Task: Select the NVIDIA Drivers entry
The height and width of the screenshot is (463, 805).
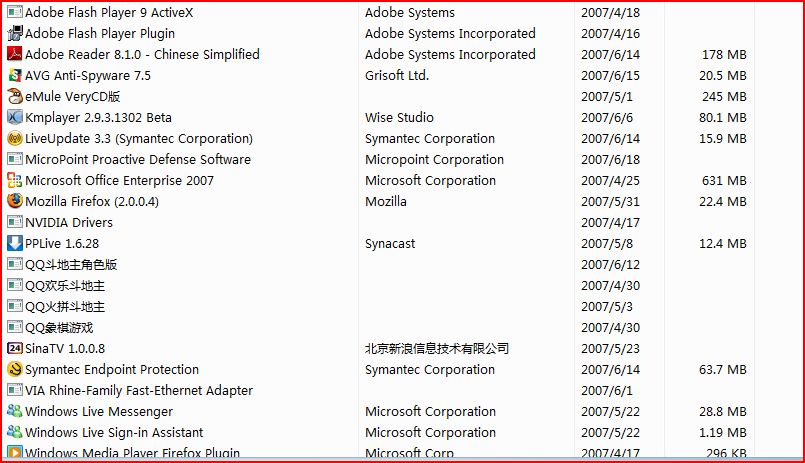Action: (x=69, y=222)
